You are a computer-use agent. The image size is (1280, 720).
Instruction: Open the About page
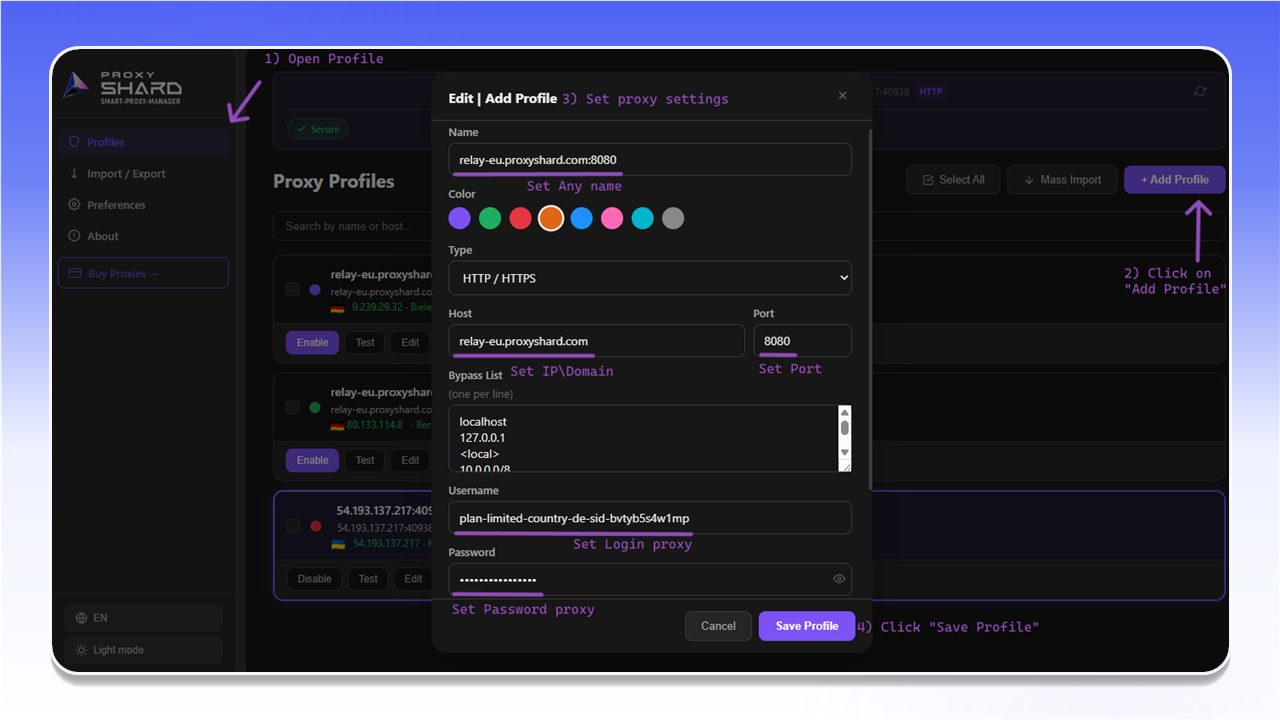143,236
